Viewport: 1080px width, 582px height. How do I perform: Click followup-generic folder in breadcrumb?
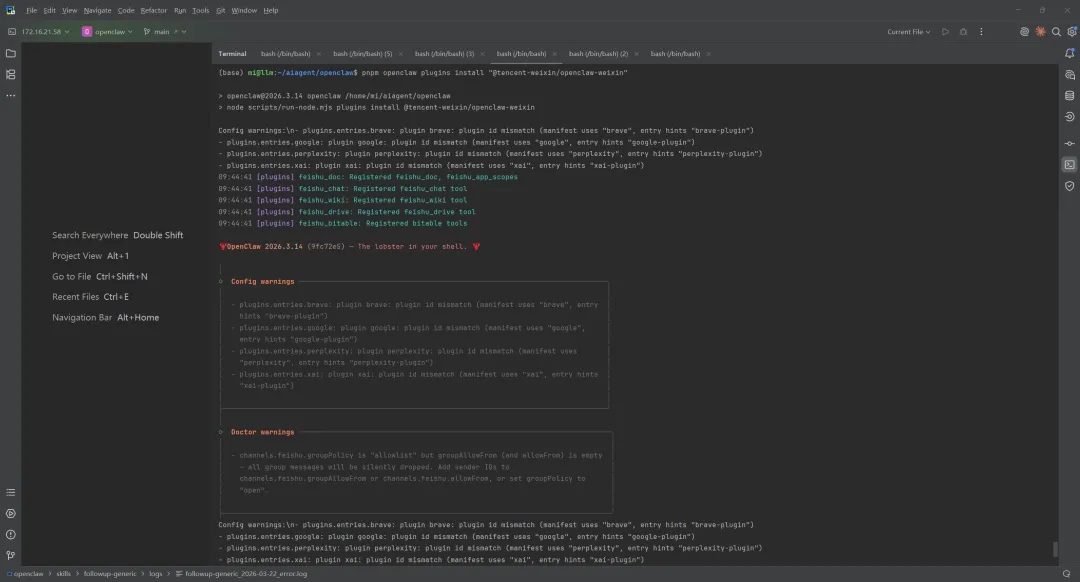110,574
